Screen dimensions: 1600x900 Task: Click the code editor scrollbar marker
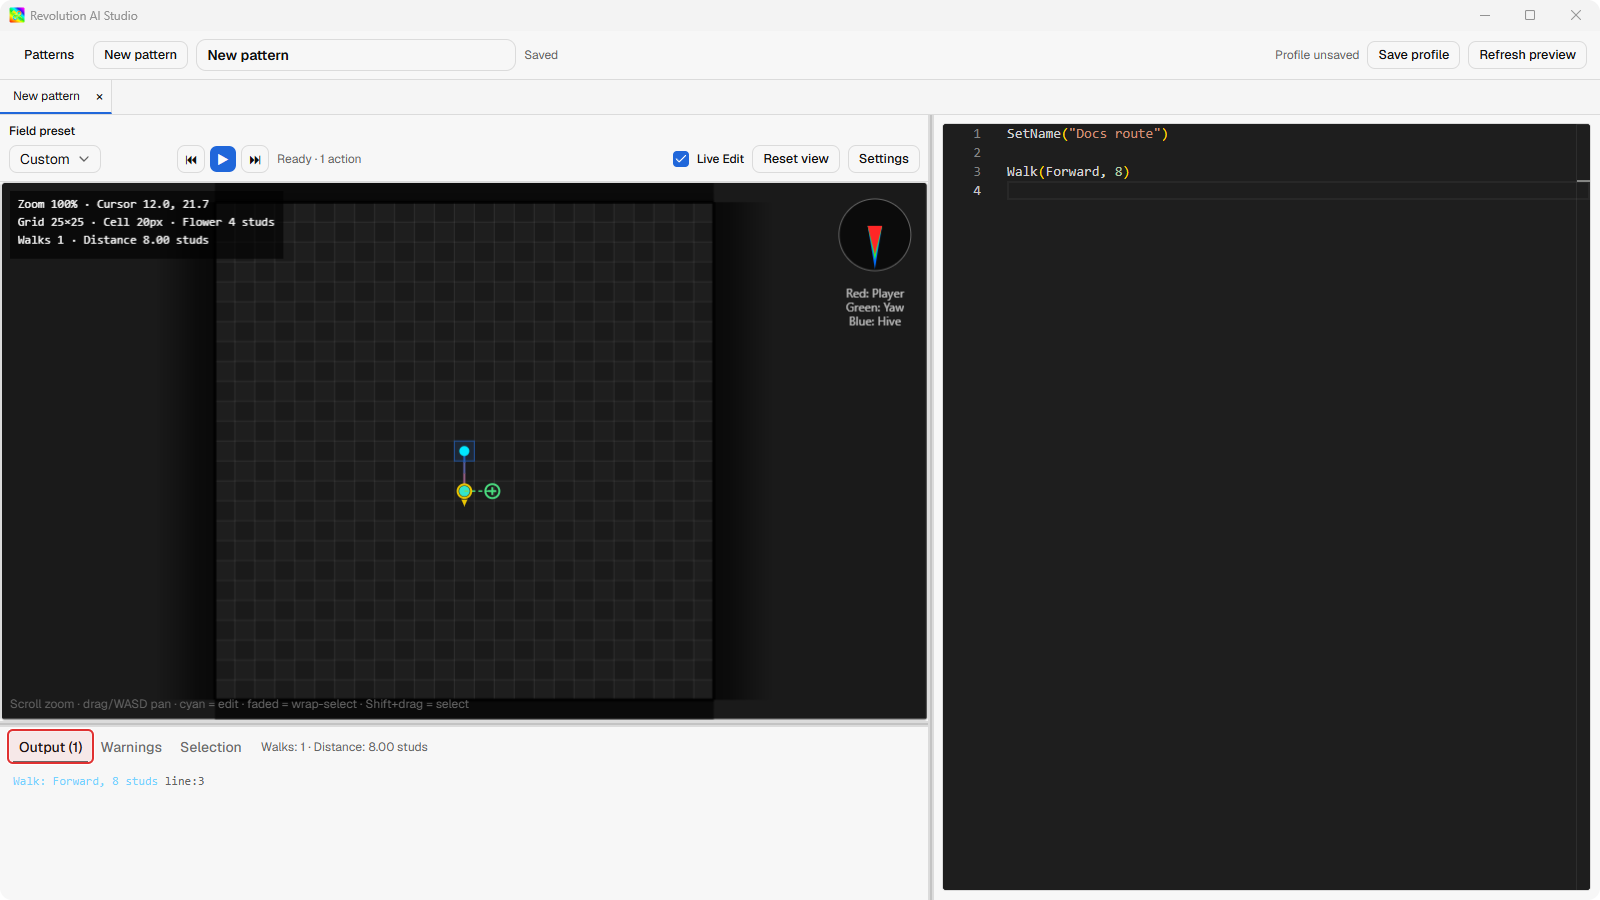[x=1583, y=181]
